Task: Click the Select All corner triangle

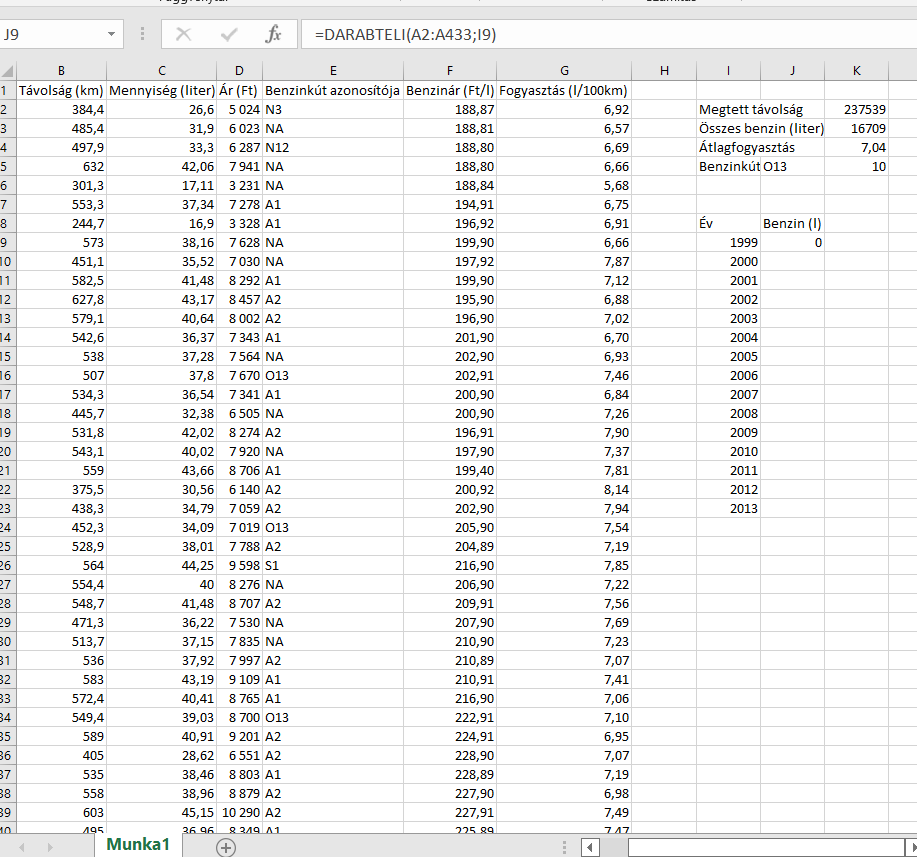Action: [x=7, y=71]
